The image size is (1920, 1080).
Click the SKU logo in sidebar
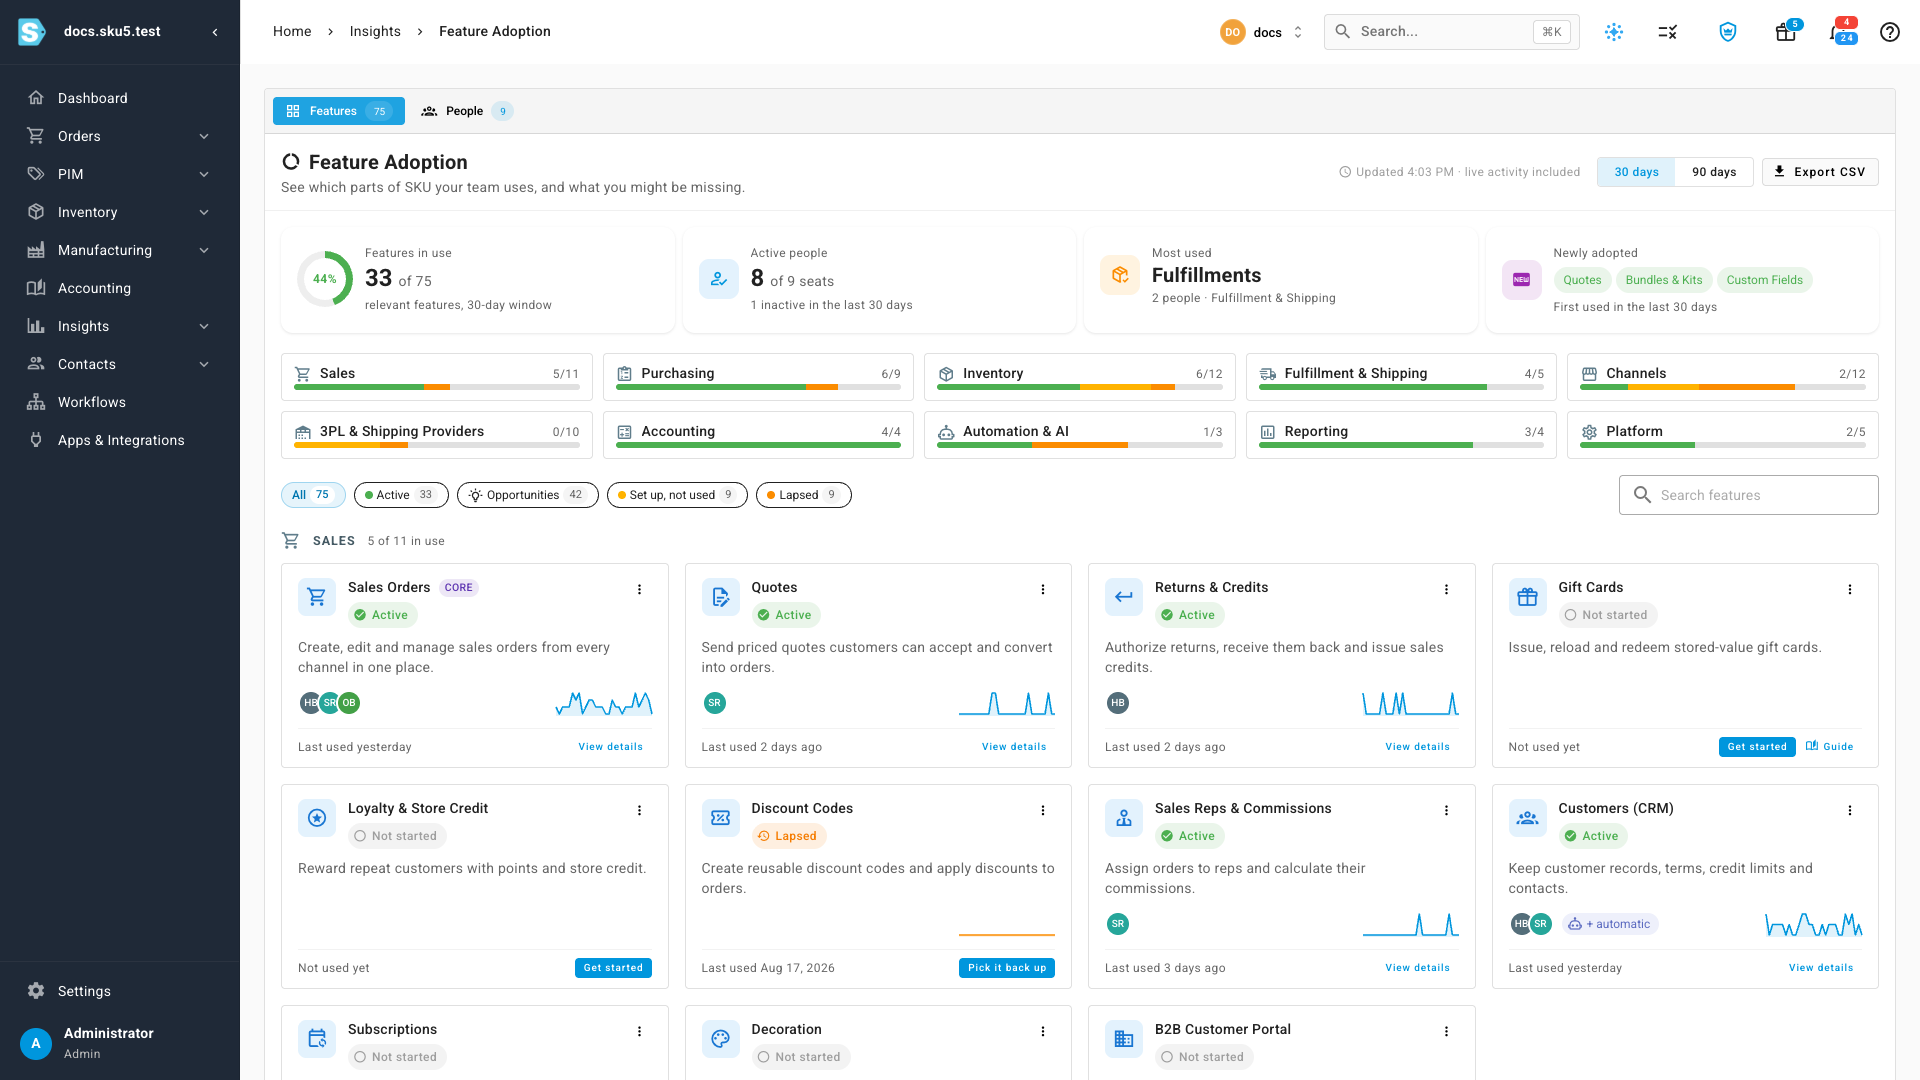(32, 32)
